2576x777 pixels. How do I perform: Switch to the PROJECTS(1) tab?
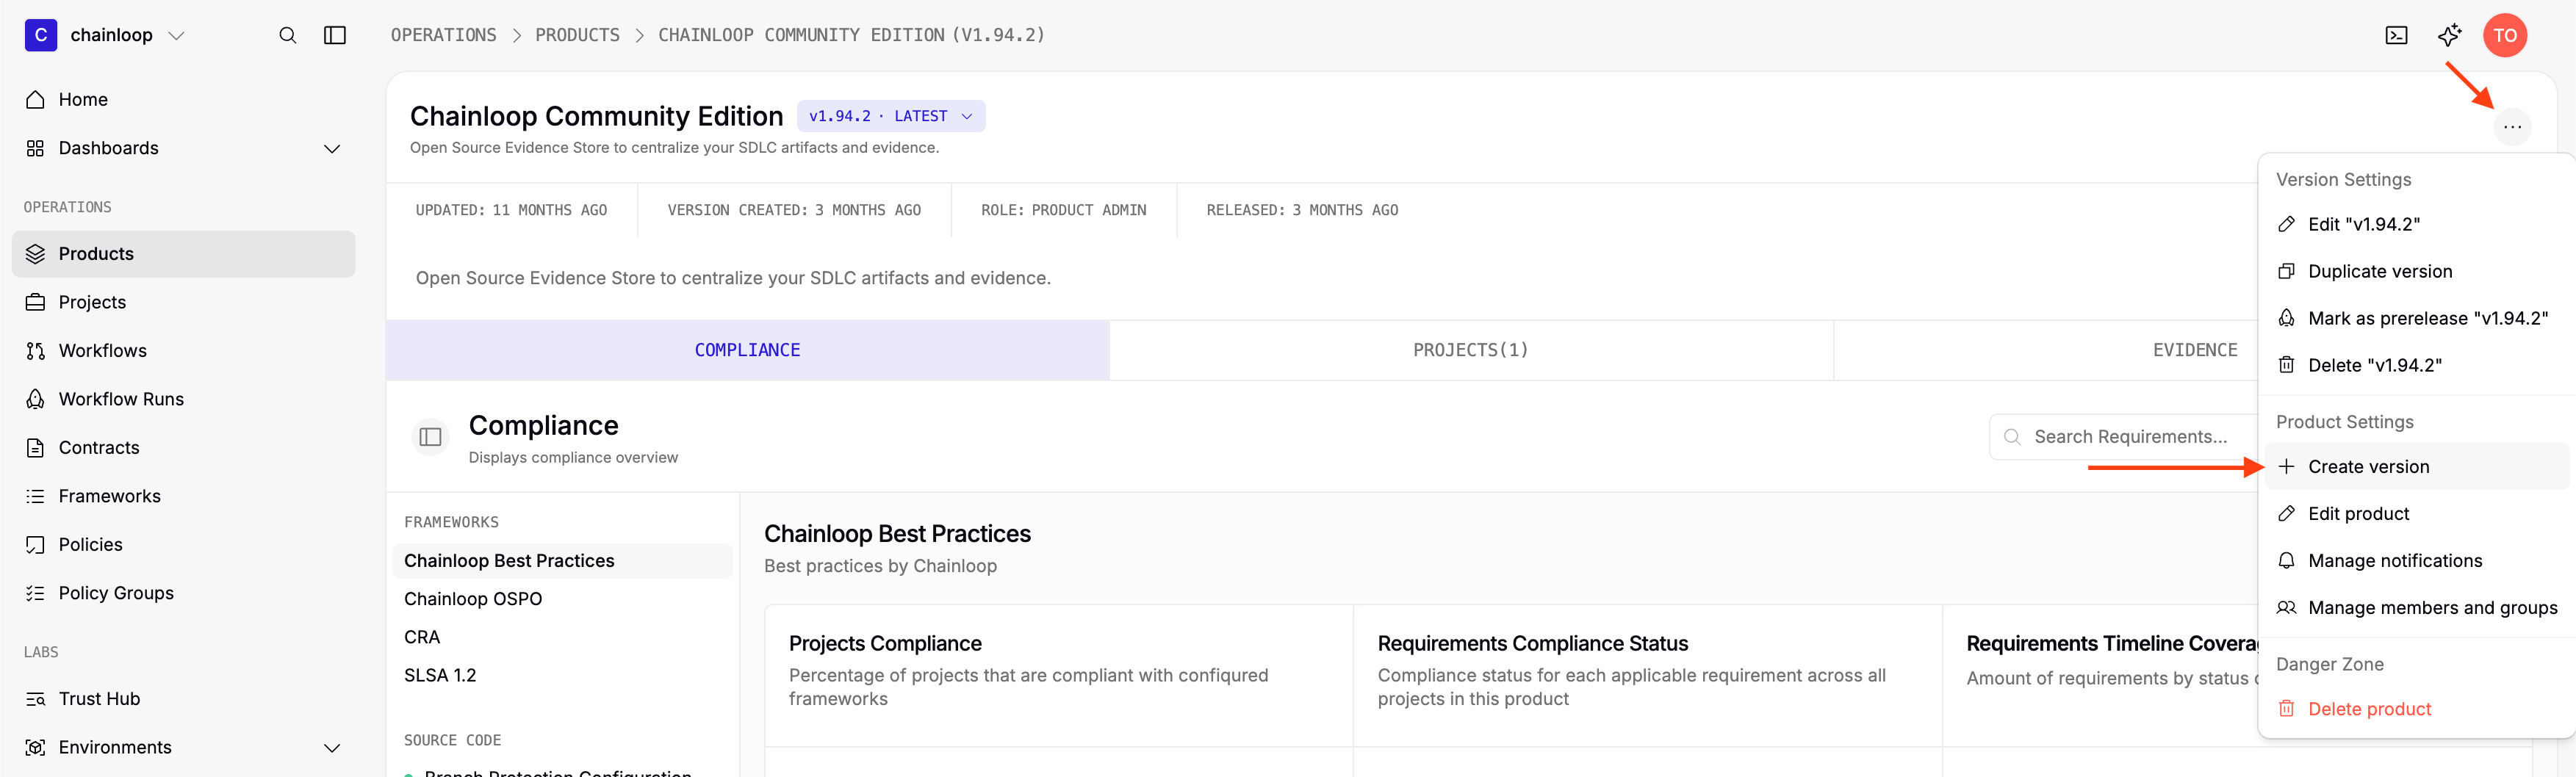(x=1470, y=350)
